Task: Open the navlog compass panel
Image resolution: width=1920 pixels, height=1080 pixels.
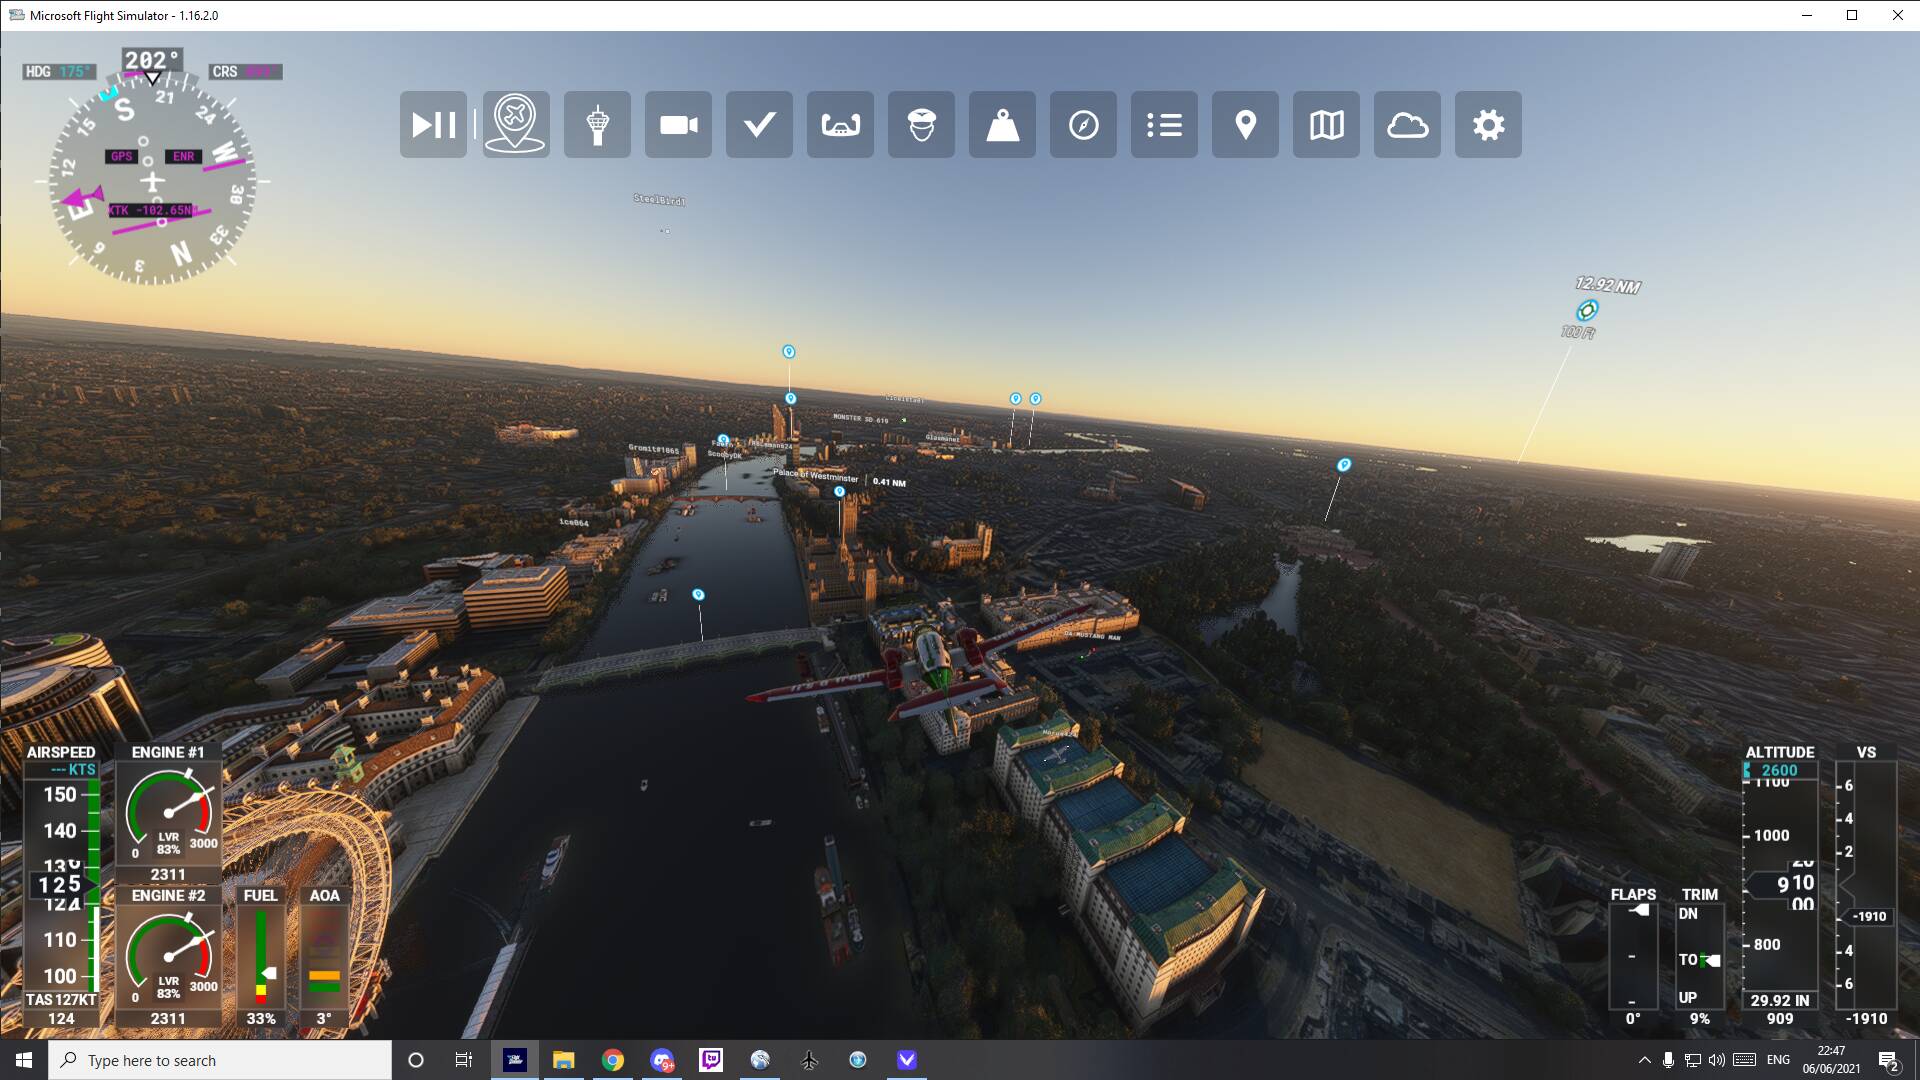Action: click(1083, 125)
